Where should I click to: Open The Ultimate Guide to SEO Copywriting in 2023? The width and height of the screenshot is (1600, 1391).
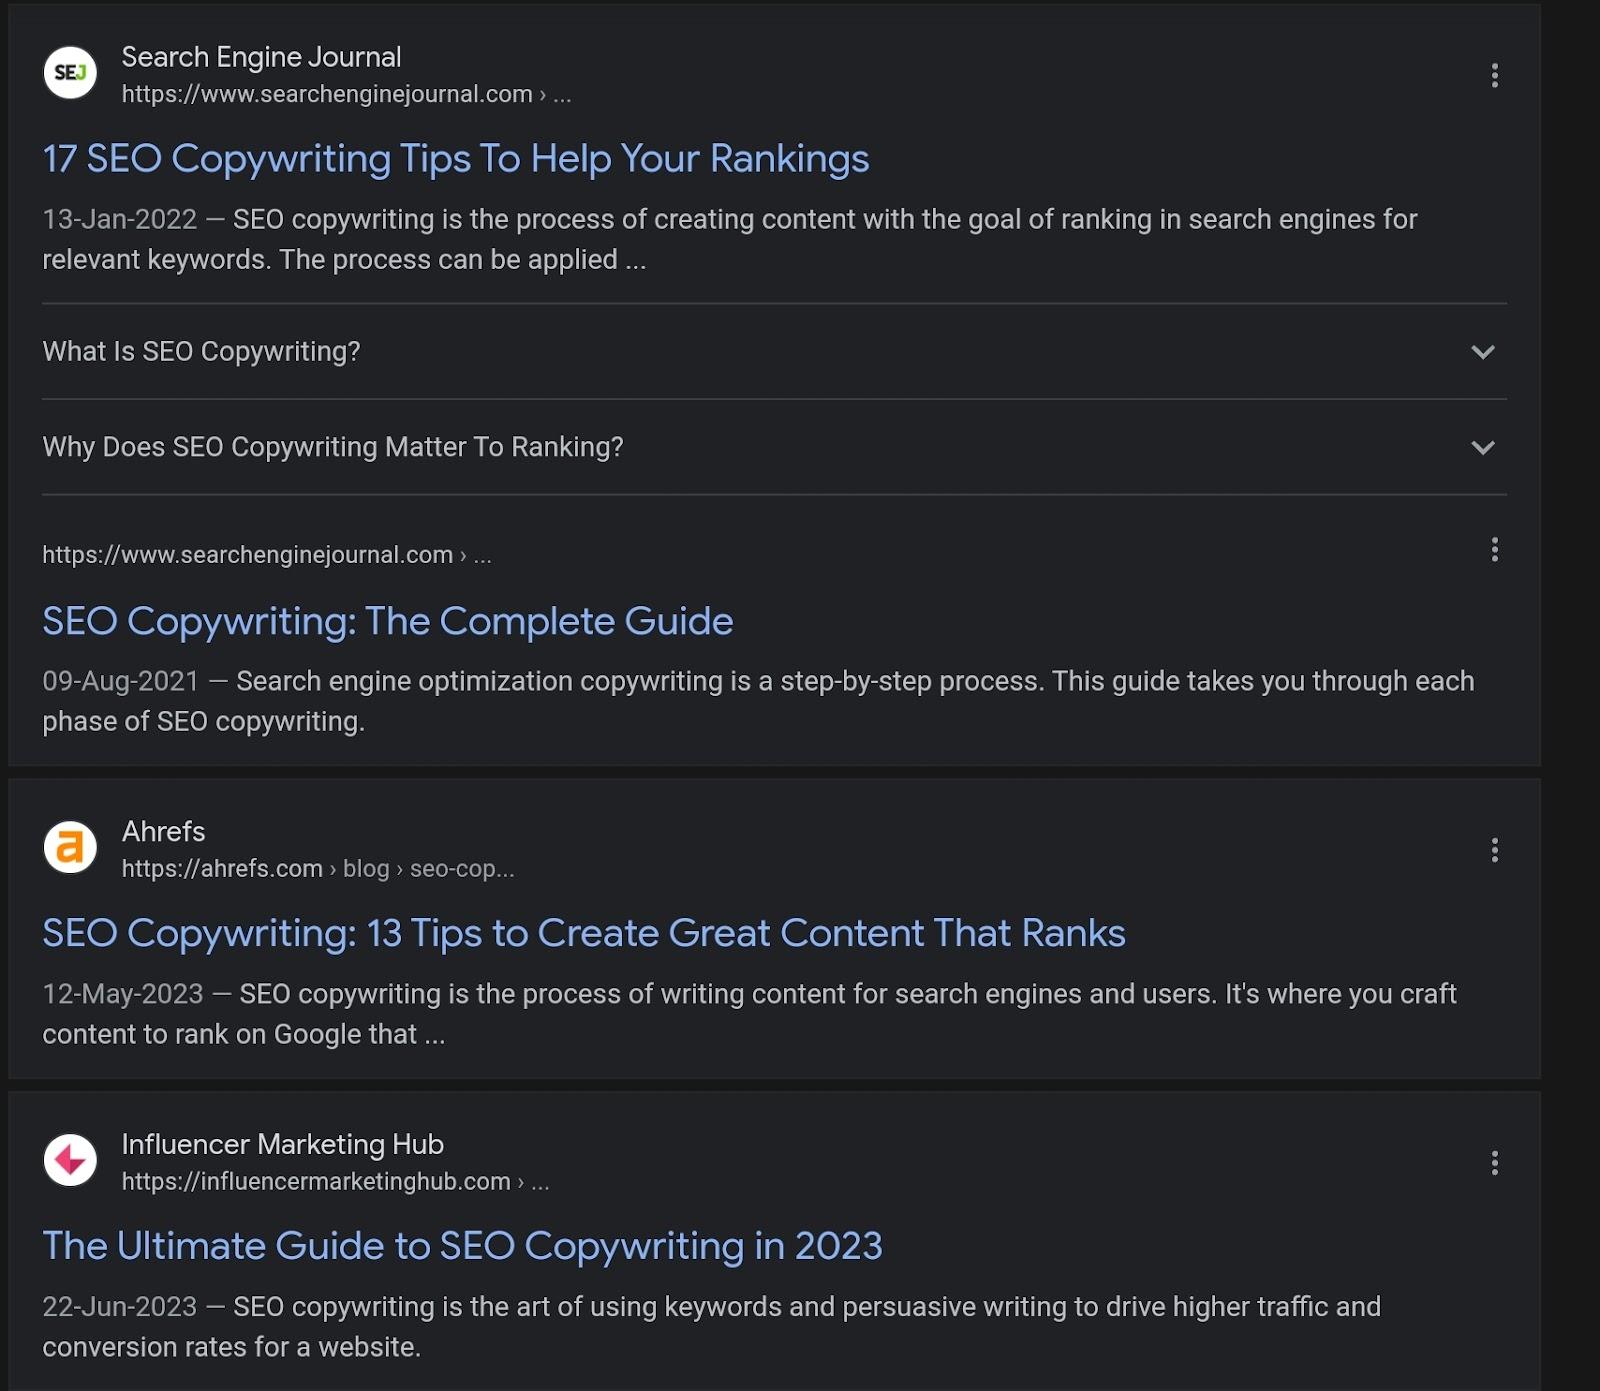pyautogui.click(x=462, y=1246)
